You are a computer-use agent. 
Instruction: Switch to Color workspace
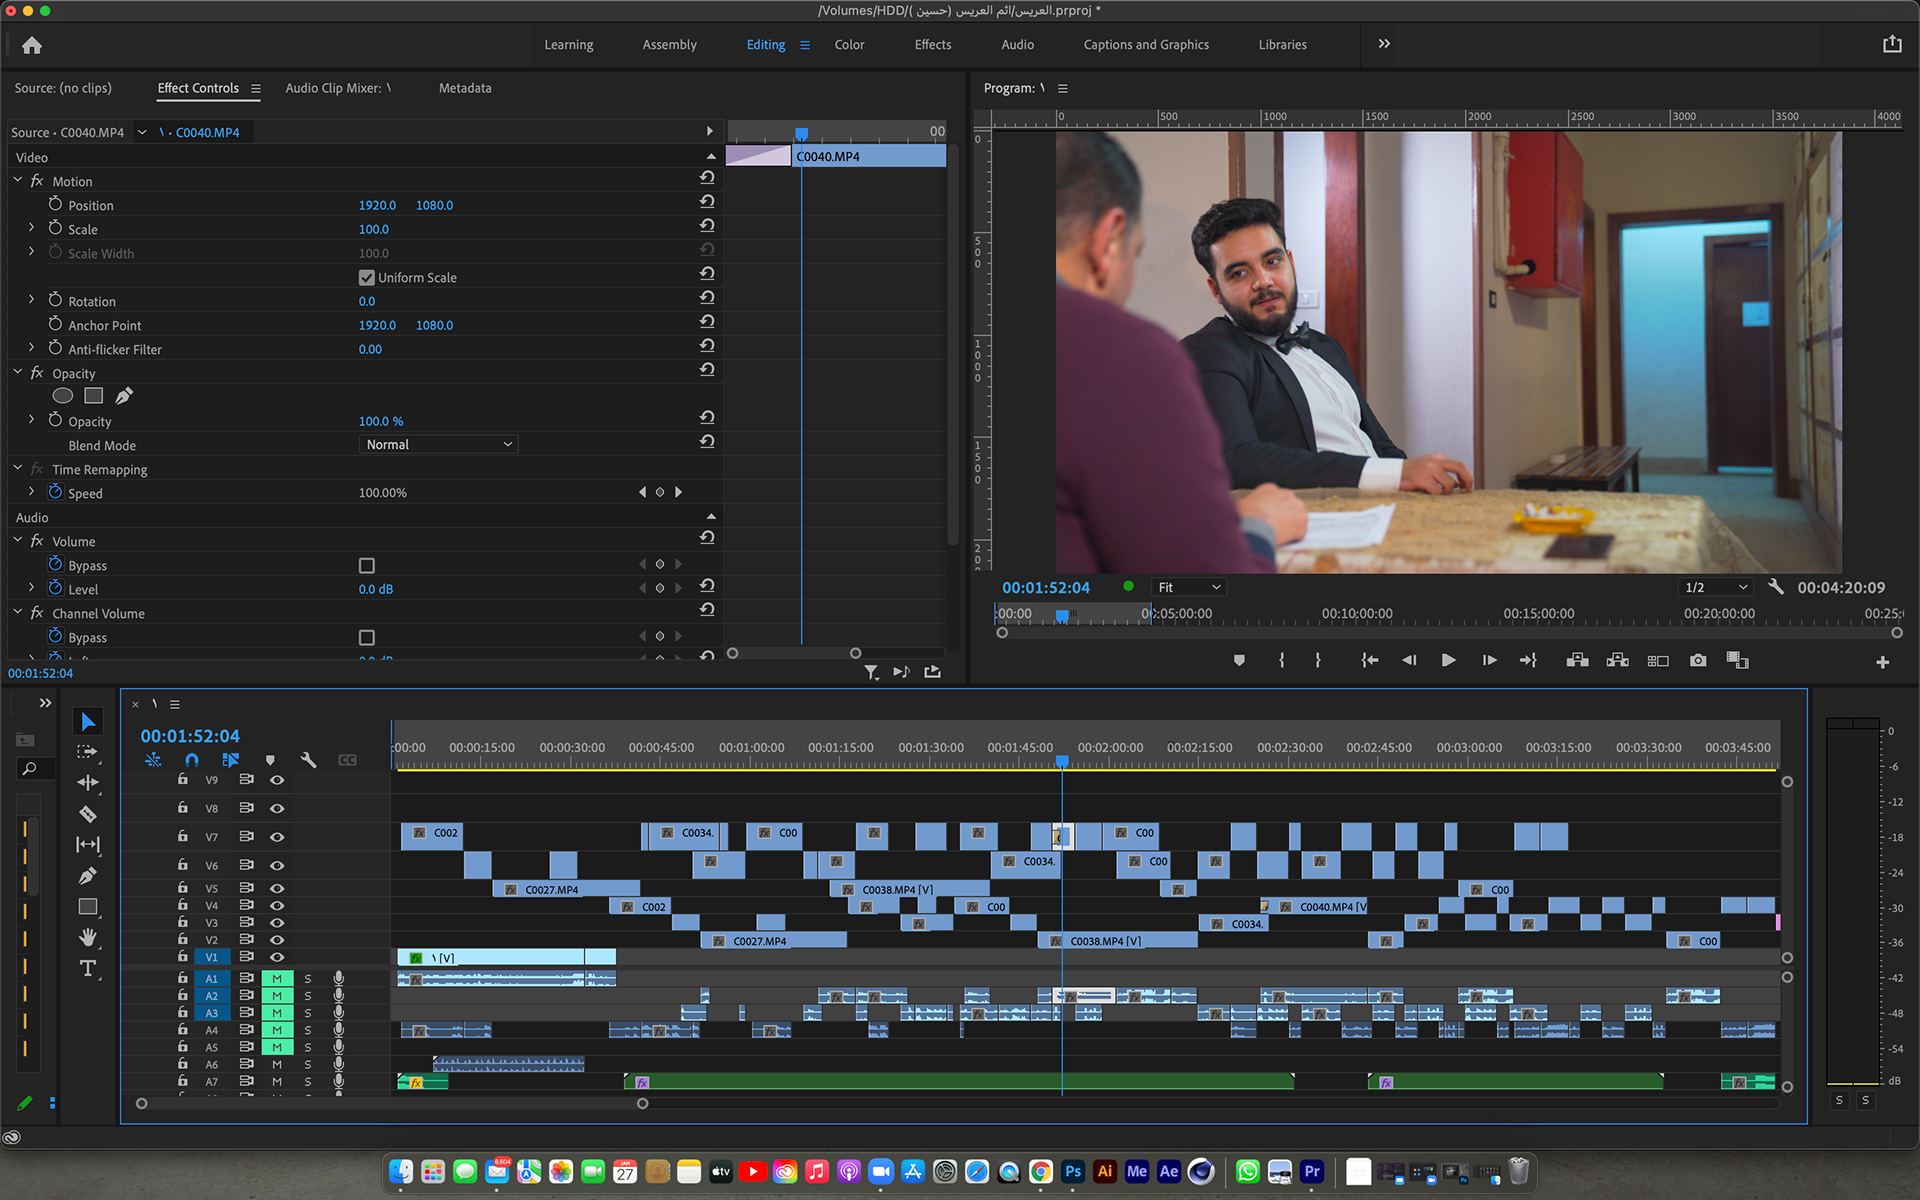coord(849,45)
